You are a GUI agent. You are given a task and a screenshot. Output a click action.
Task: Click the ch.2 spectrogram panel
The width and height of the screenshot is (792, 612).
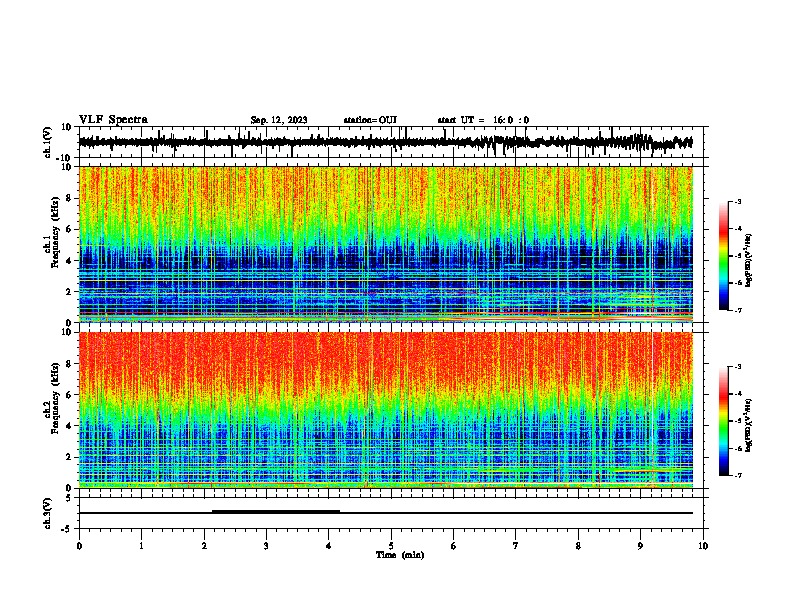tap(386, 410)
